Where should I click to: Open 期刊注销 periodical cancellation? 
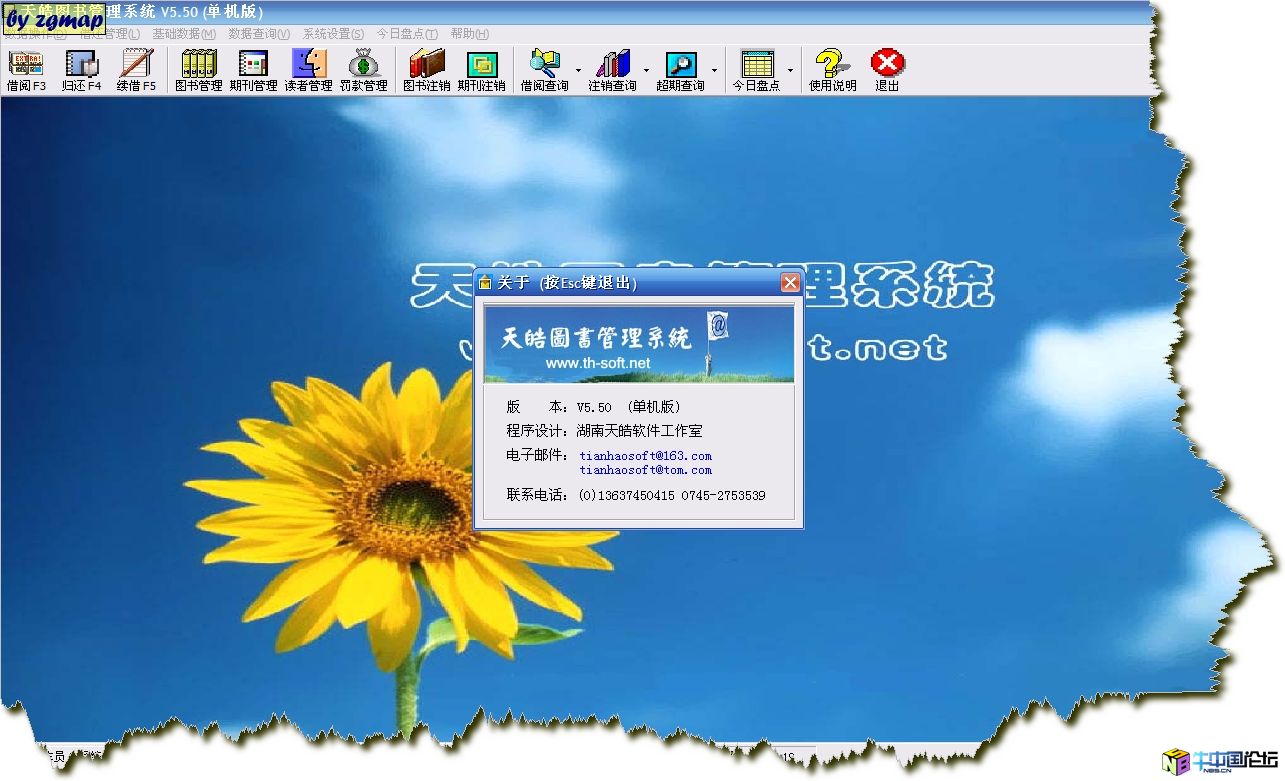tap(481, 71)
